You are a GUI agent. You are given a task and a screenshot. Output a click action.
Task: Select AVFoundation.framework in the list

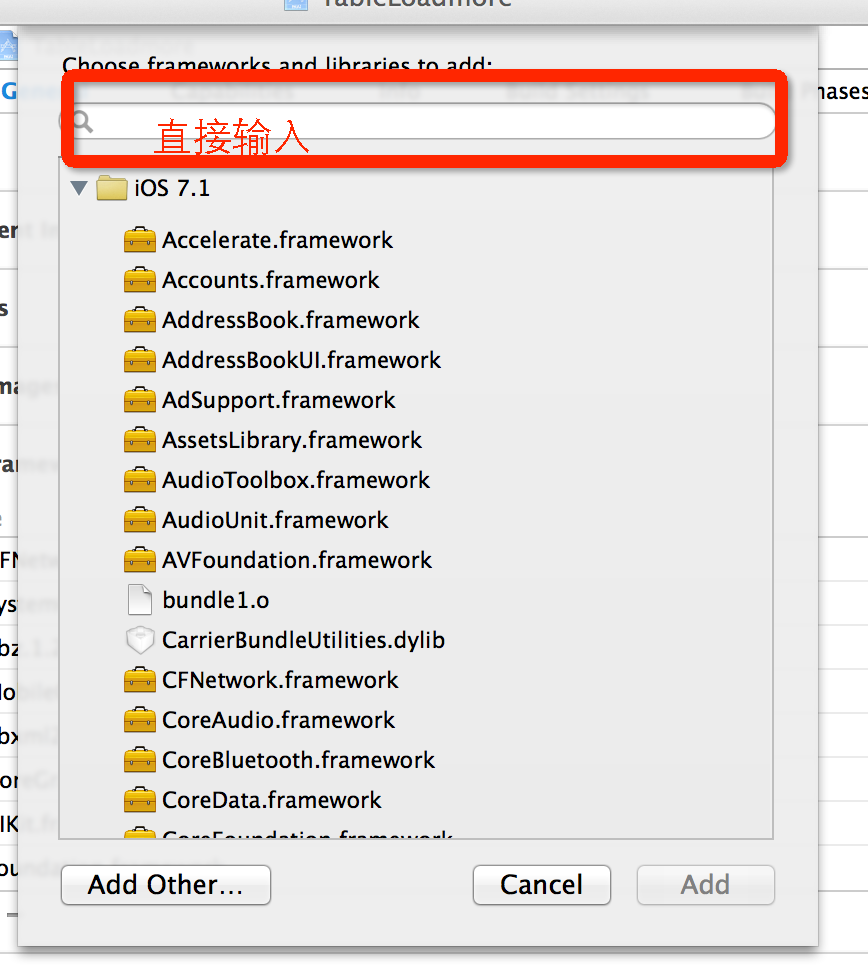(x=297, y=560)
